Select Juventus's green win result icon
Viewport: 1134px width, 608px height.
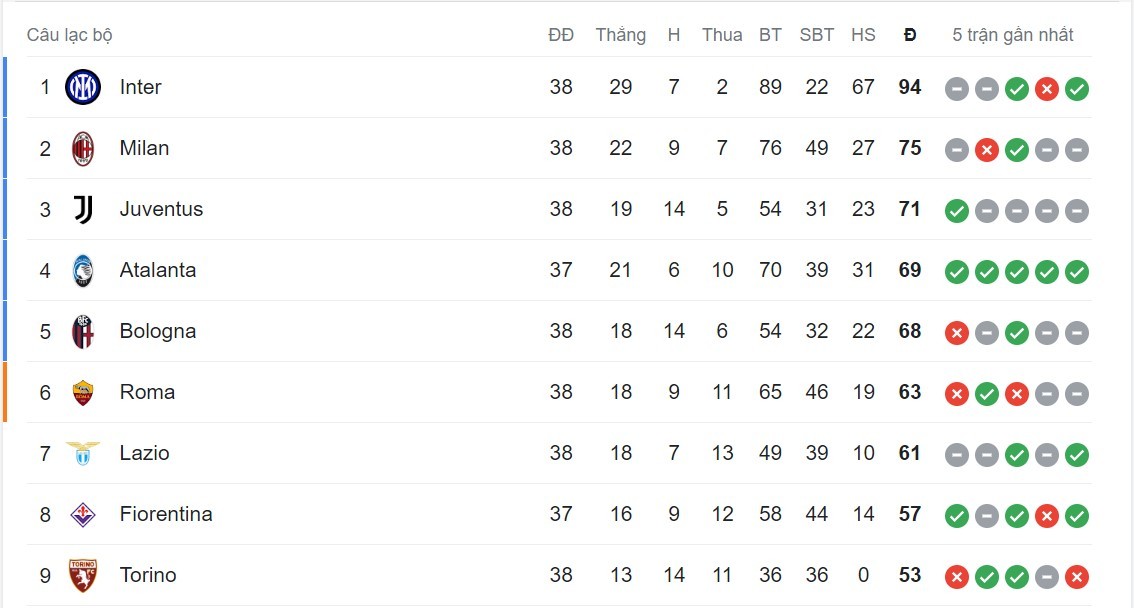957,211
